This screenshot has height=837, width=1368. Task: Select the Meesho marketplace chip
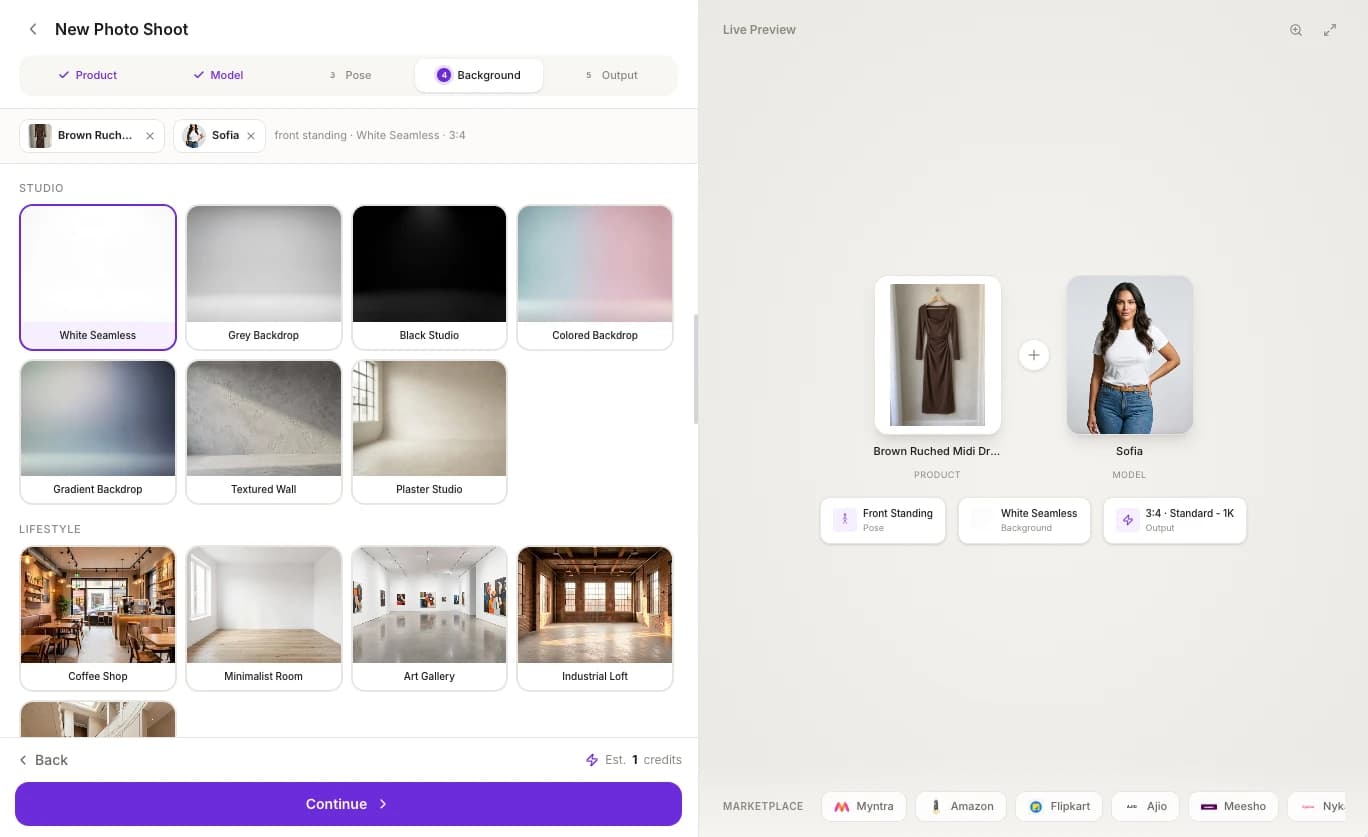1234,806
